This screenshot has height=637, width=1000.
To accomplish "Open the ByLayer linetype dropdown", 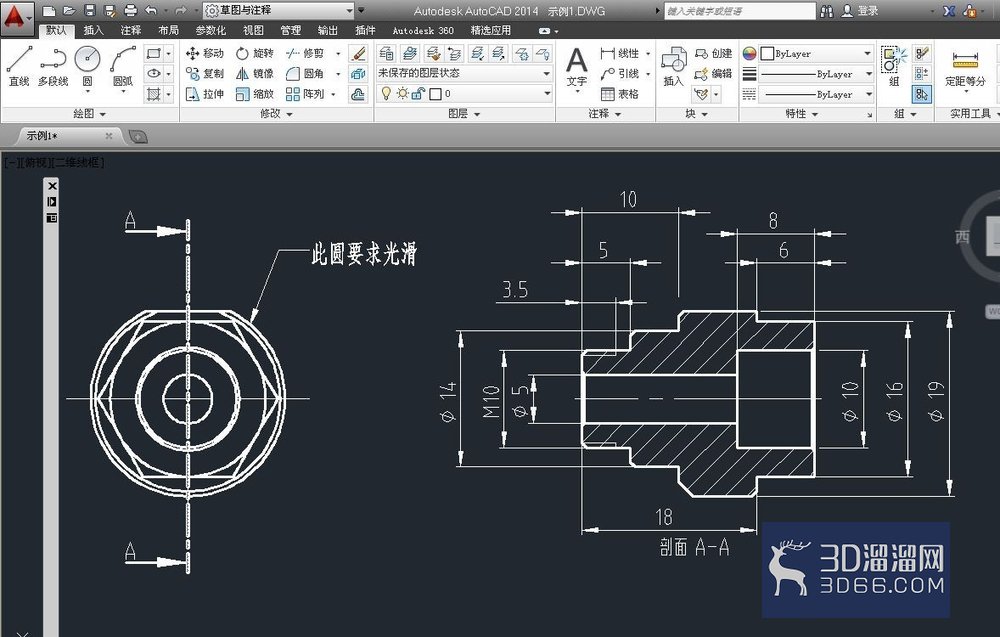I will (x=816, y=94).
